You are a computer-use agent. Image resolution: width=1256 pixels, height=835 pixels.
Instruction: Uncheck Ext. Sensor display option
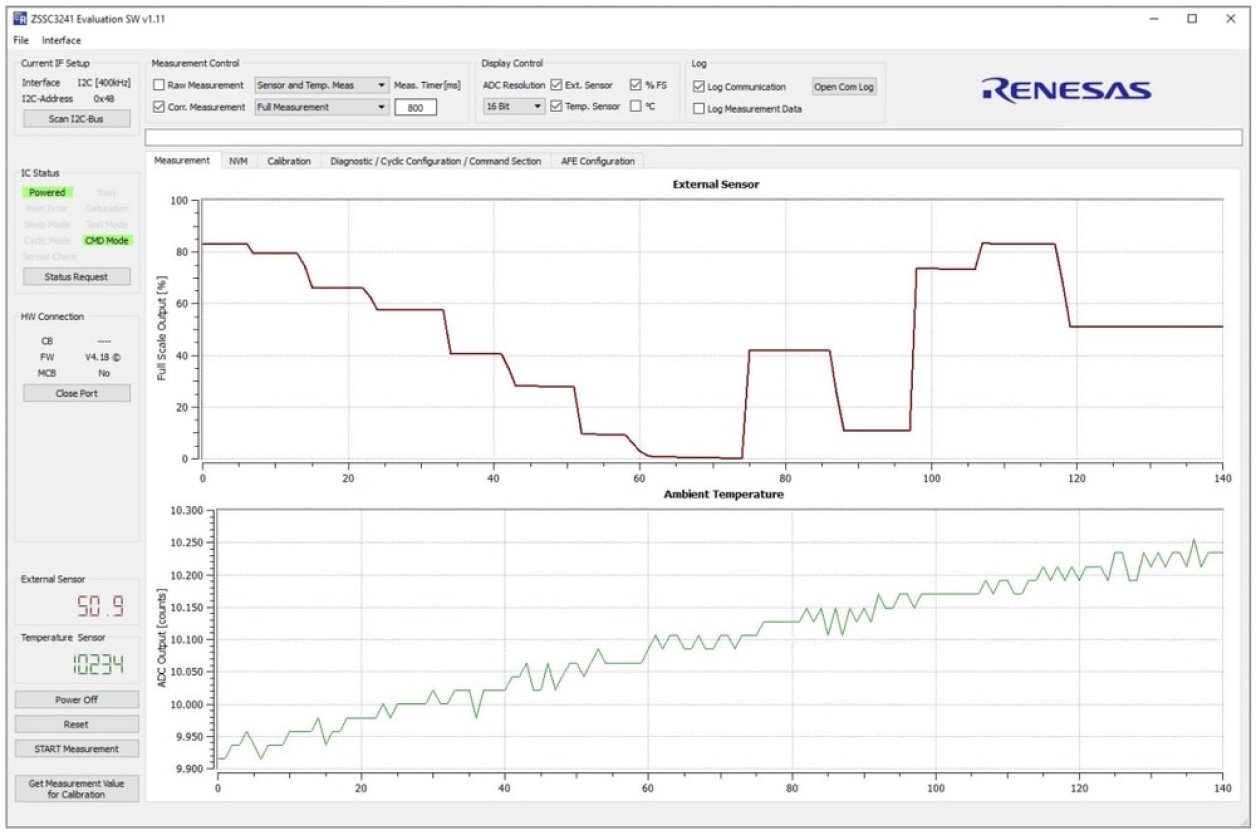coord(557,85)
